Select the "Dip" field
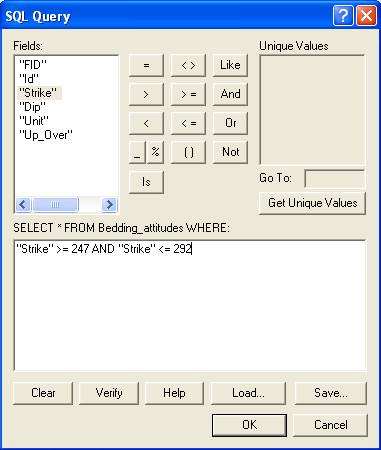 [x=32, y=107]
